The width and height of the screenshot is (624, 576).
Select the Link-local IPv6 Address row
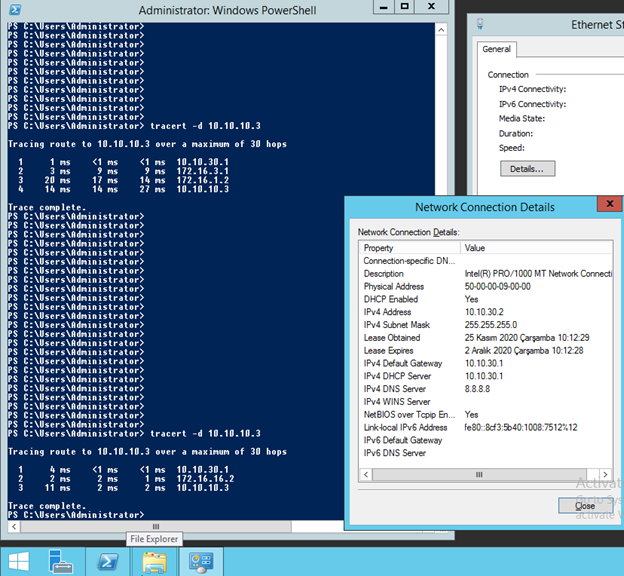[486, 427]
